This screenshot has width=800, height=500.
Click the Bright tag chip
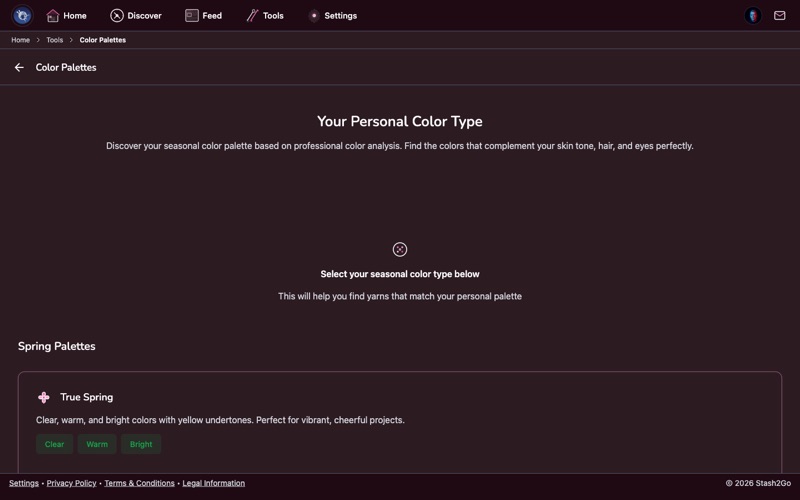[141, 444]
